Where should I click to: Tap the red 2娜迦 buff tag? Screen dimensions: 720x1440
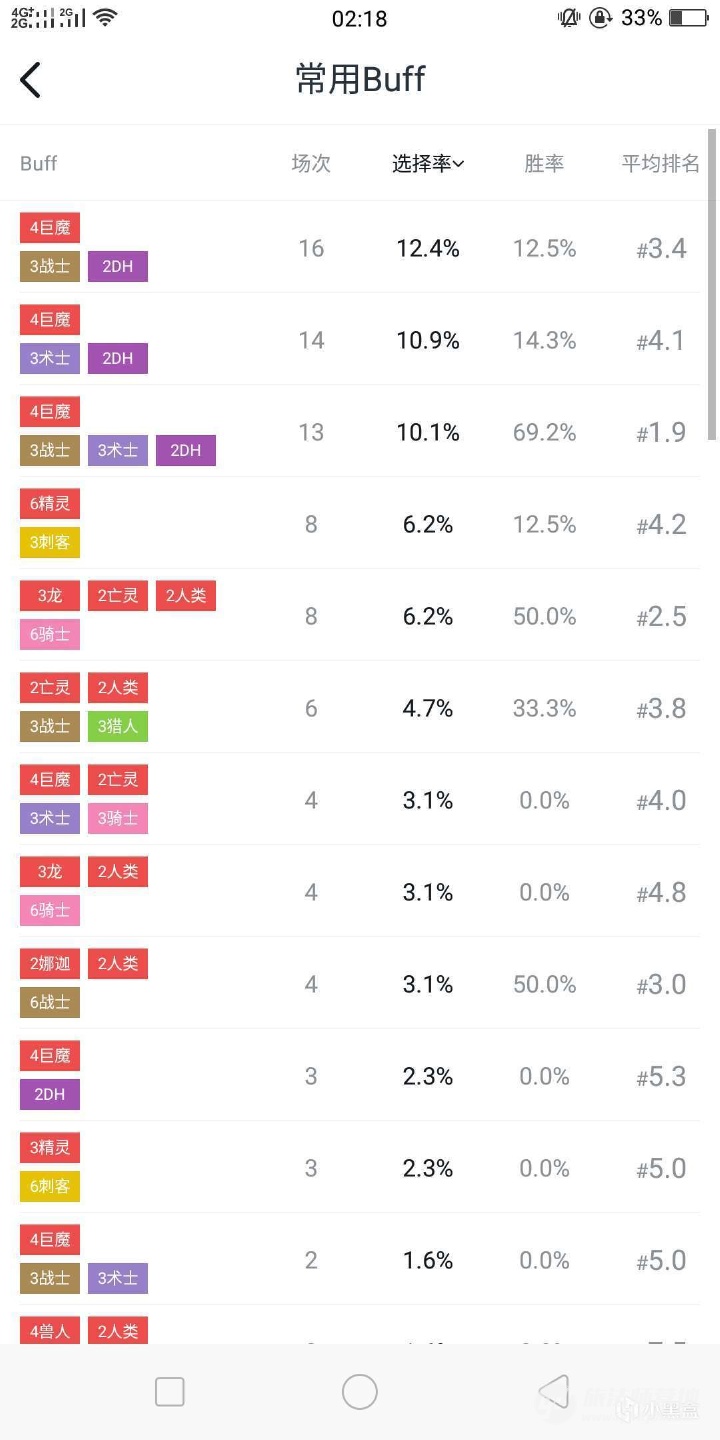pyautogui.click(x=50, y=964)
